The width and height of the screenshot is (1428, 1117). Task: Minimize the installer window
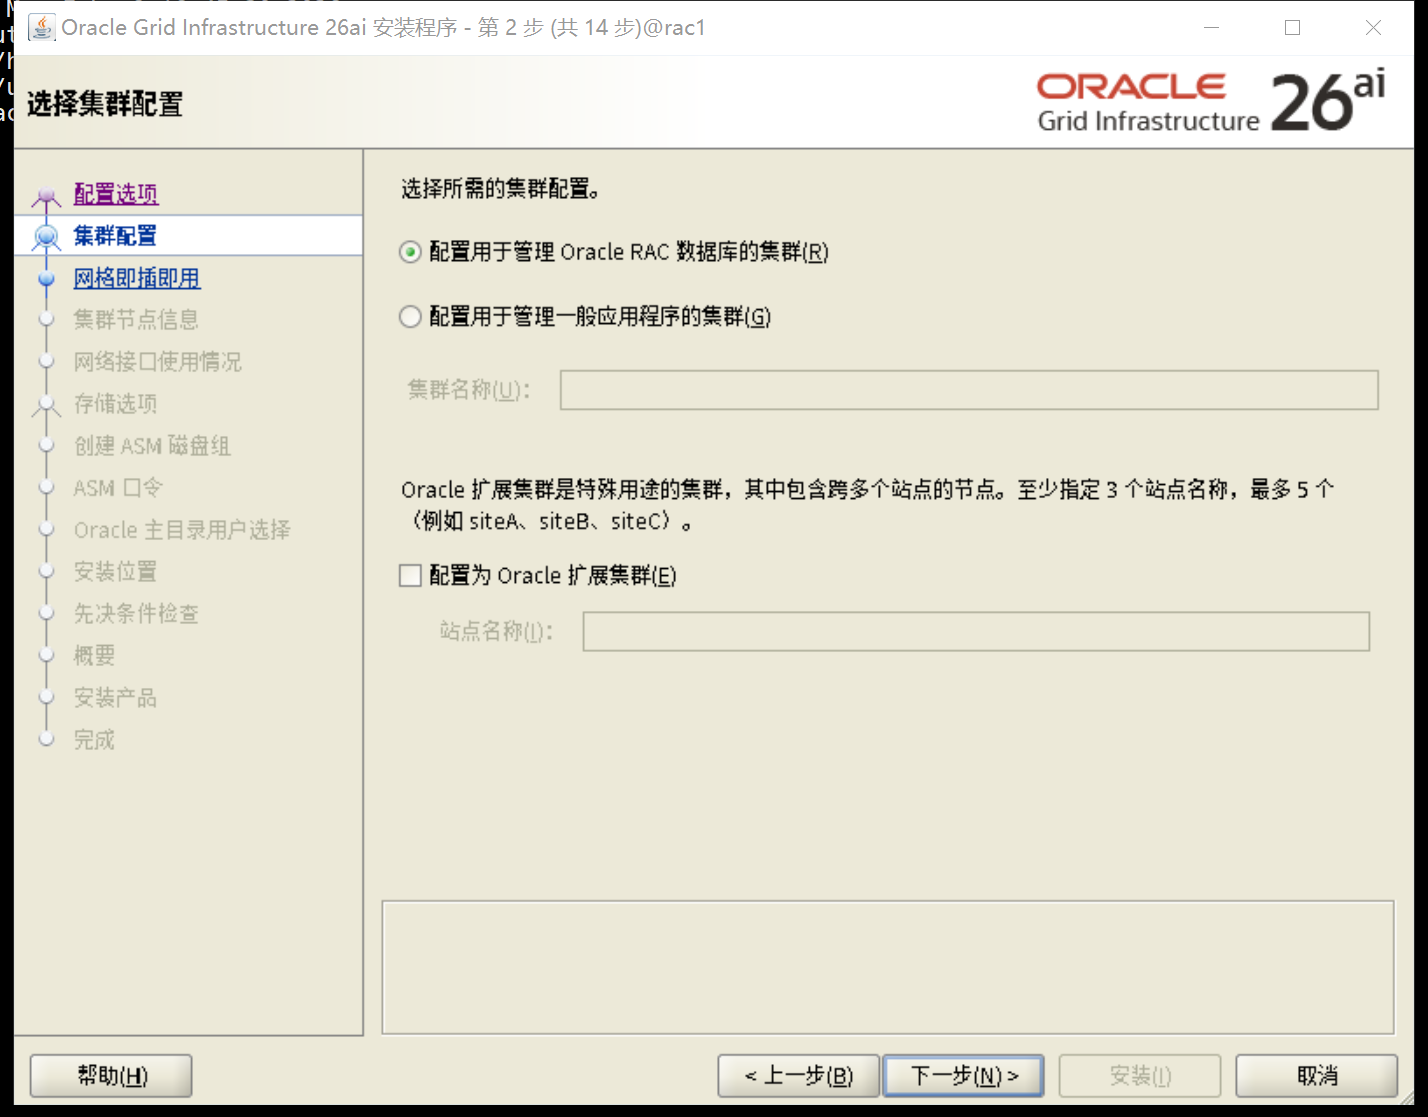1211,27
